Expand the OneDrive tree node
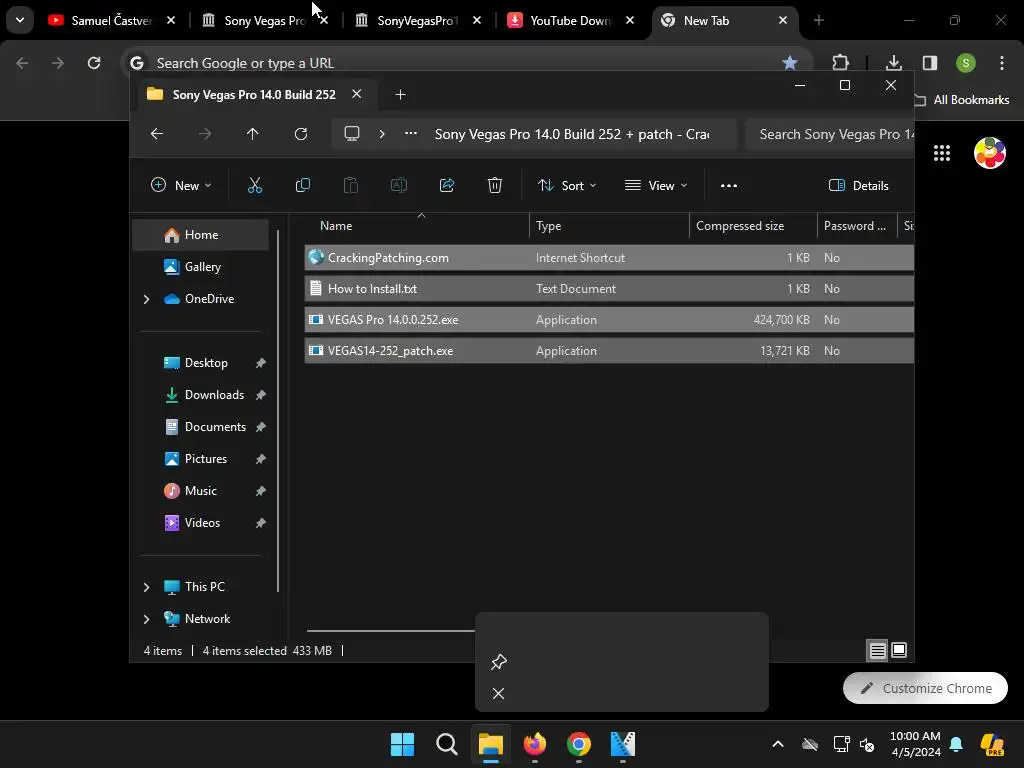 coord(146,299)
